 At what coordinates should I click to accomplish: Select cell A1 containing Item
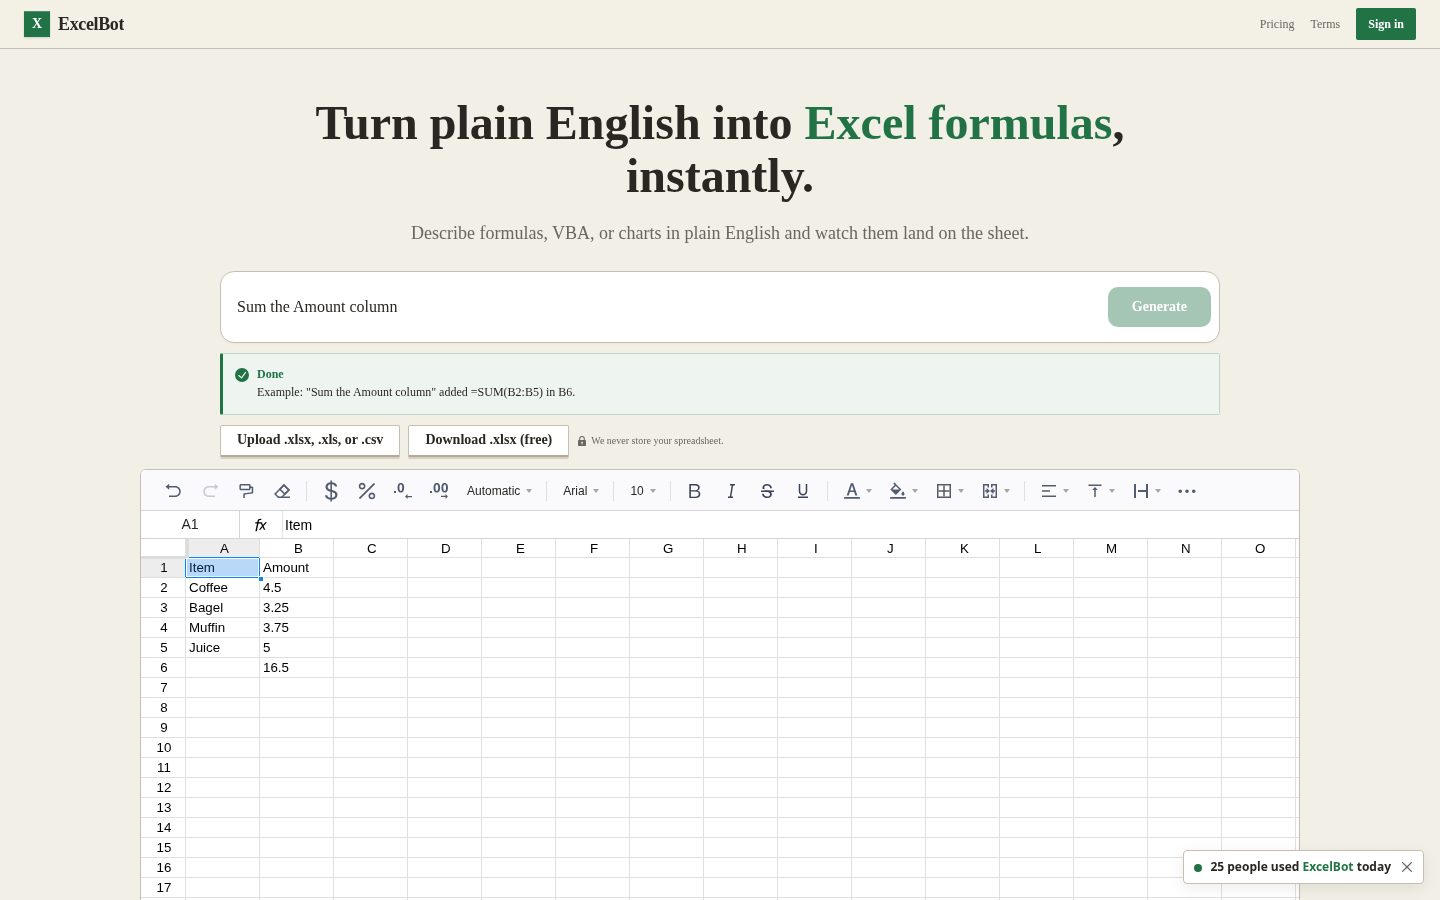[223, 567]
